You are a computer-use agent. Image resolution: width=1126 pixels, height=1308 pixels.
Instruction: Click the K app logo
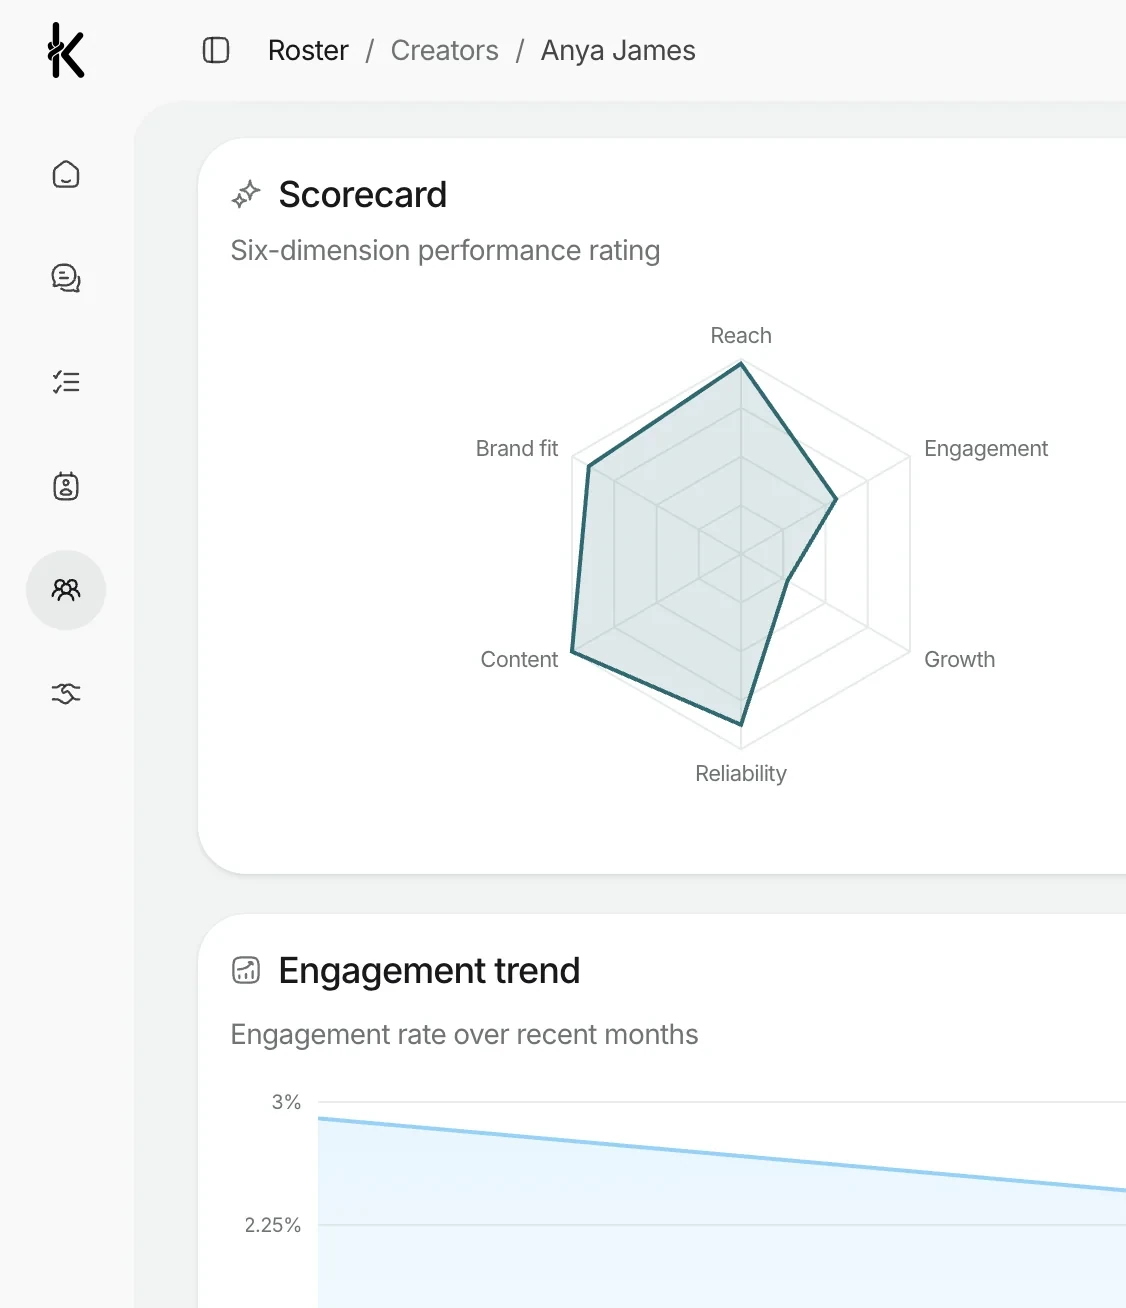pos(66,50)
